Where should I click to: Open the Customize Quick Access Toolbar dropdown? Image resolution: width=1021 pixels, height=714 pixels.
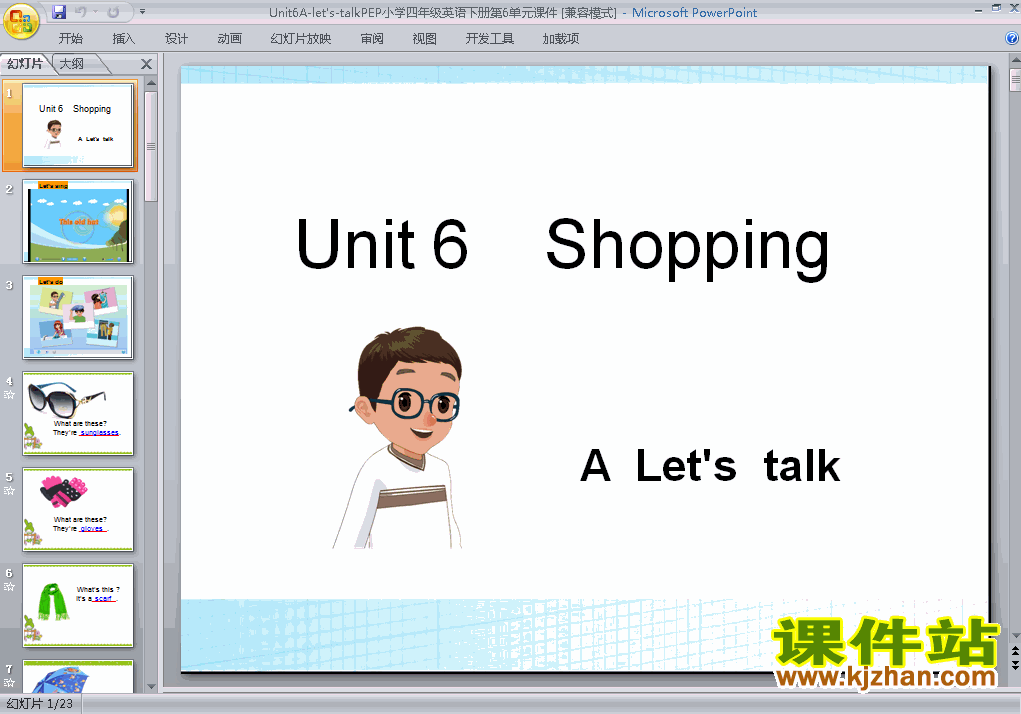tap(143, 12)
